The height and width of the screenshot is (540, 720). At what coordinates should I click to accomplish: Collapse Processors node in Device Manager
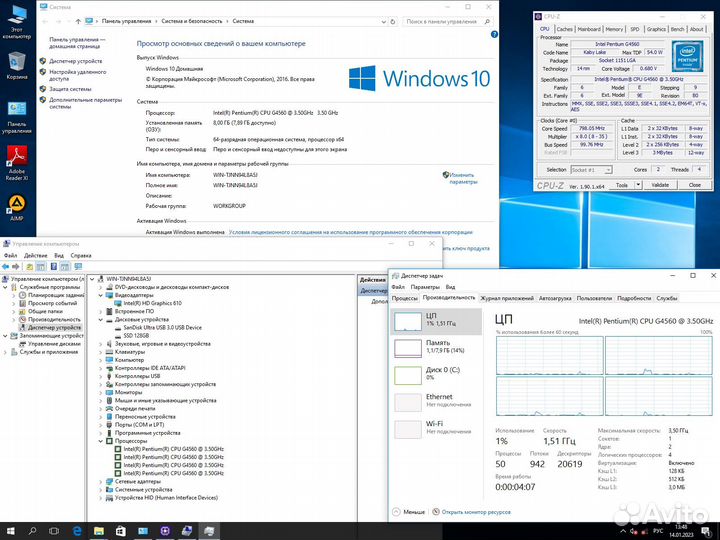101,441
